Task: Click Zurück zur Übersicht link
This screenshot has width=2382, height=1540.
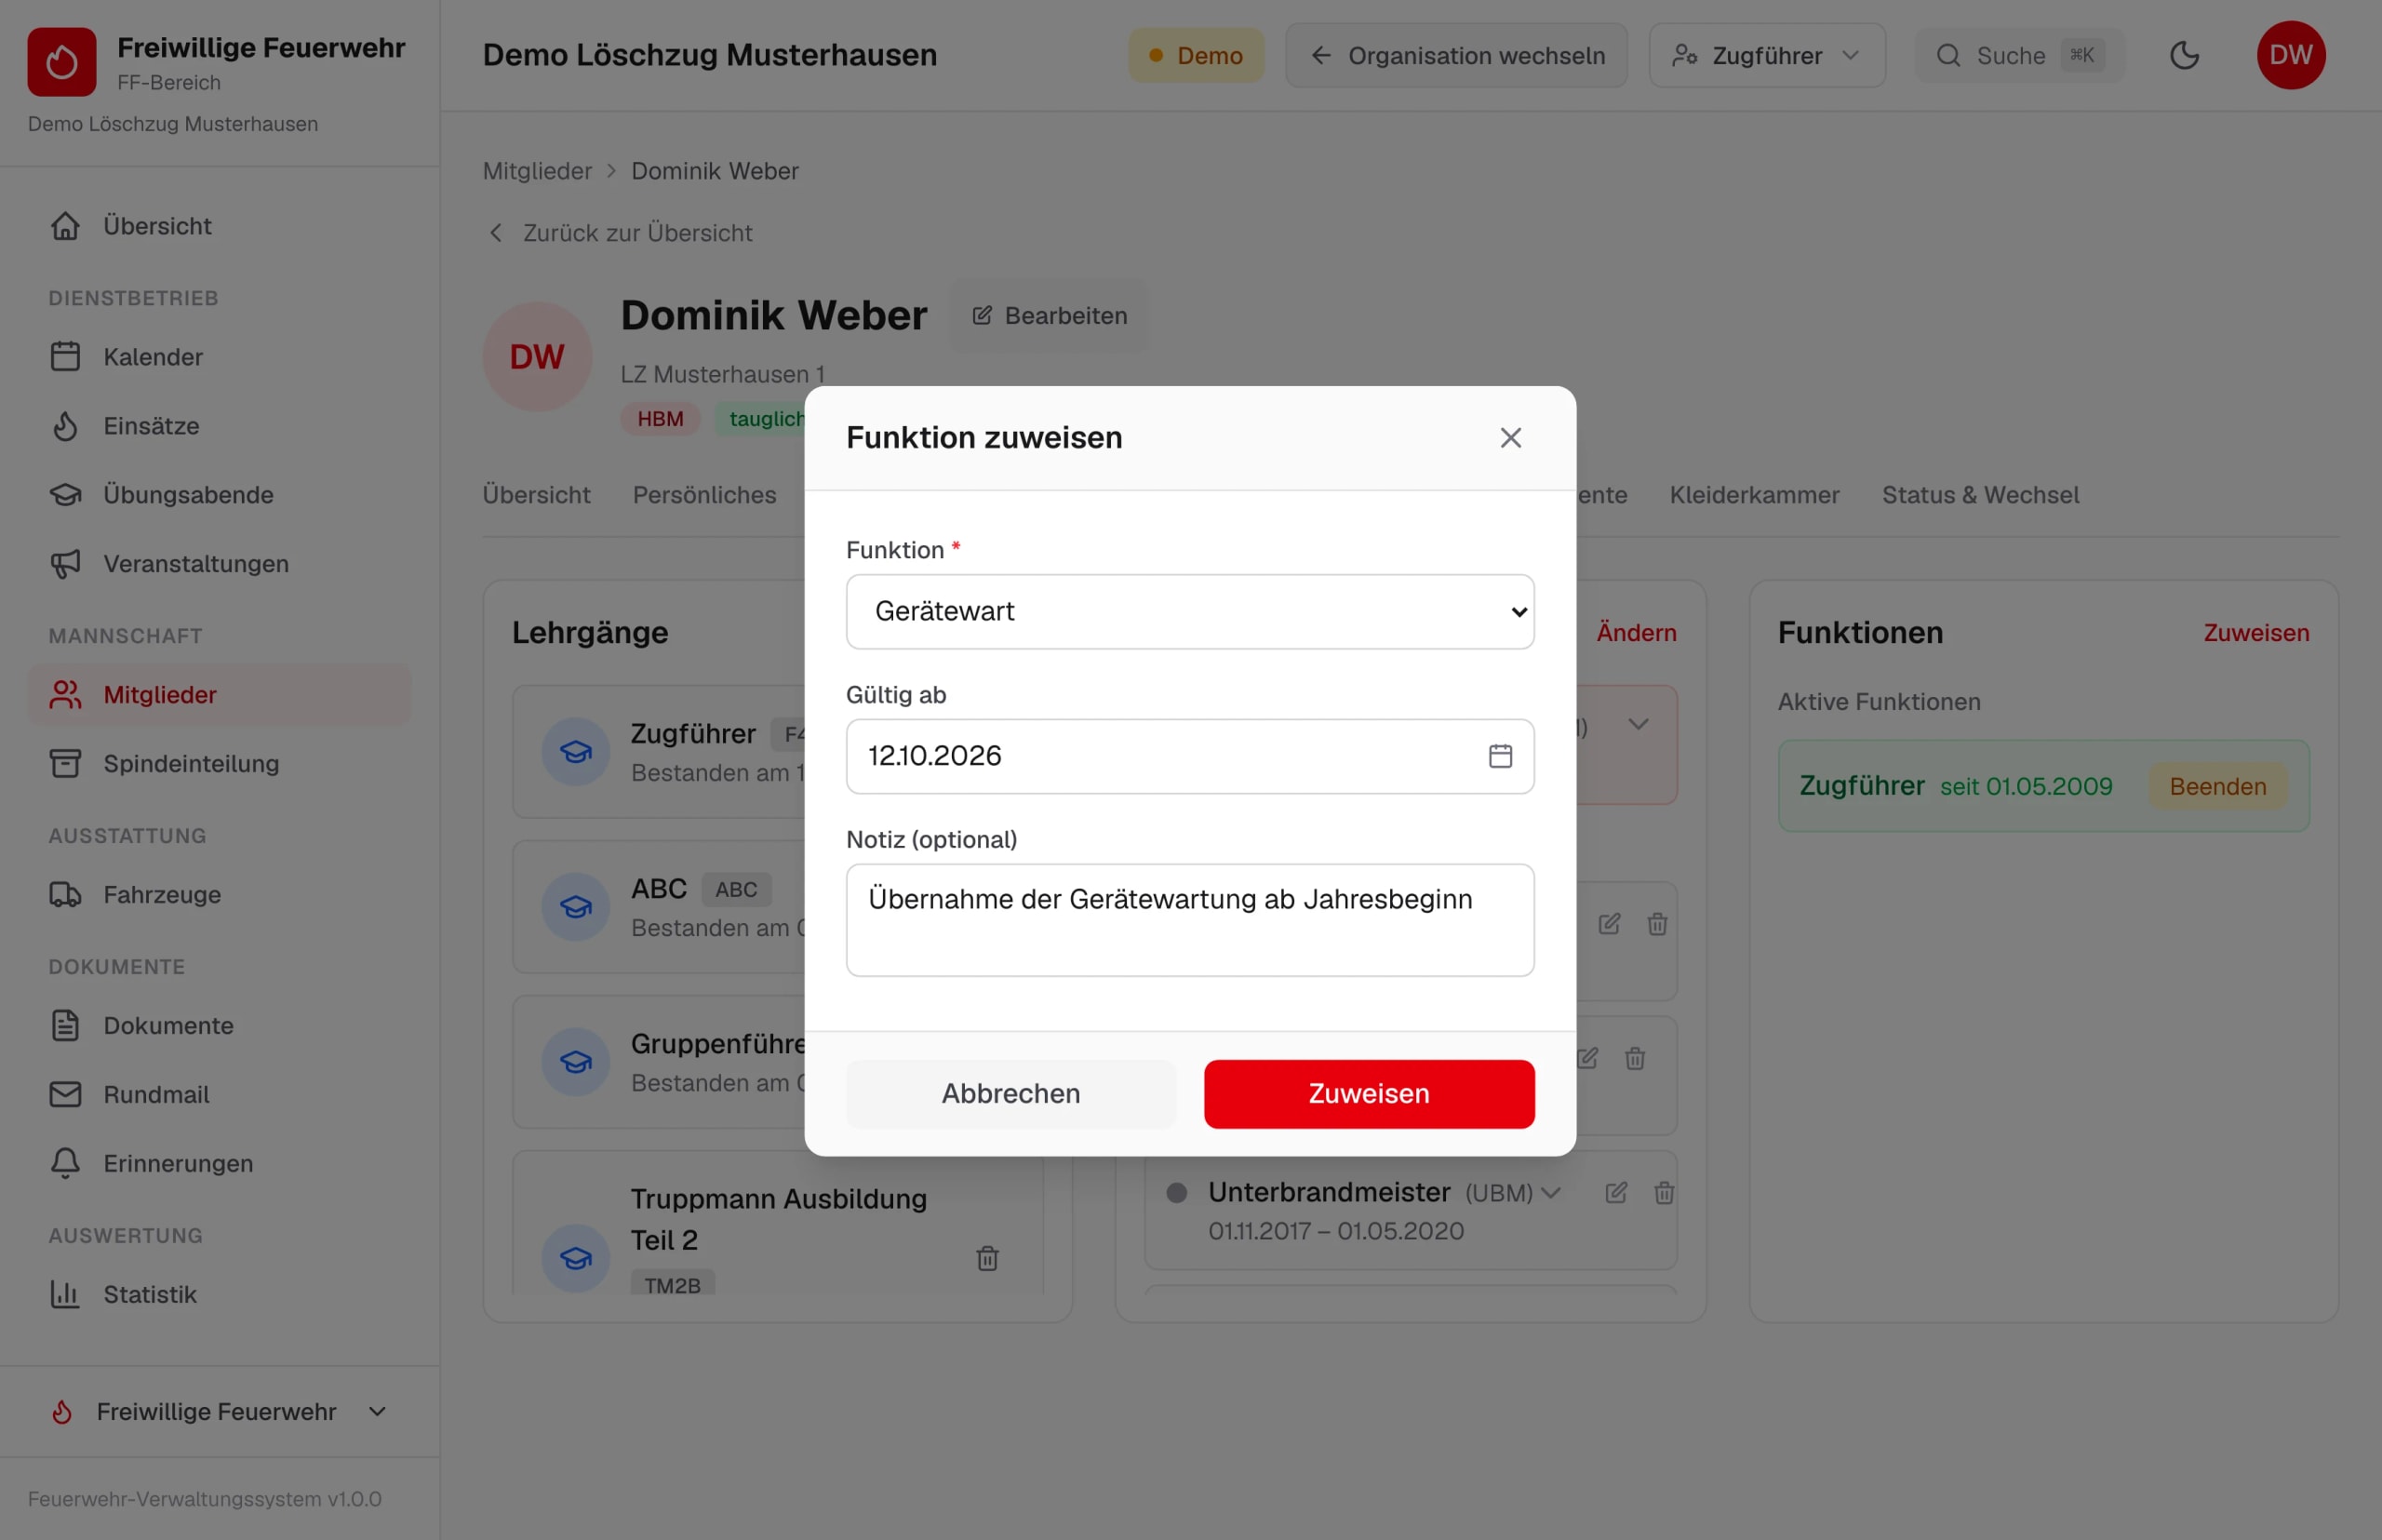Action: (x=620, y=233)
